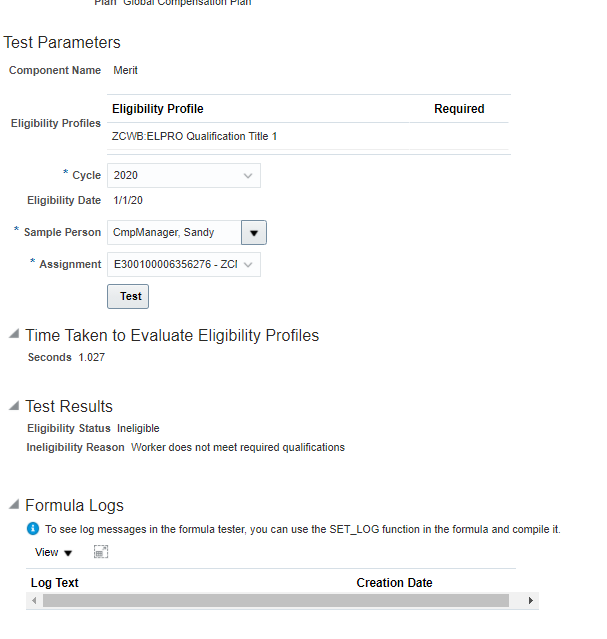Open the Sample Person search dropdown arrow

point(254,233)
